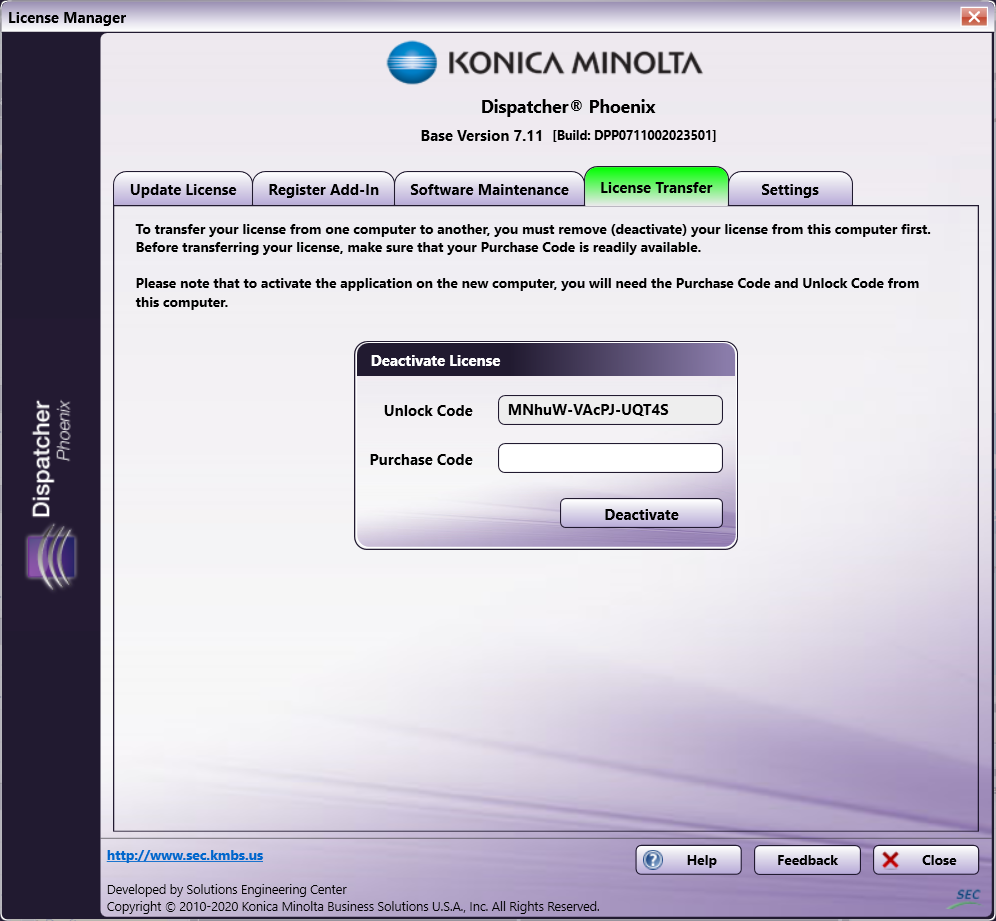Click the License Transfer tab

656,187
